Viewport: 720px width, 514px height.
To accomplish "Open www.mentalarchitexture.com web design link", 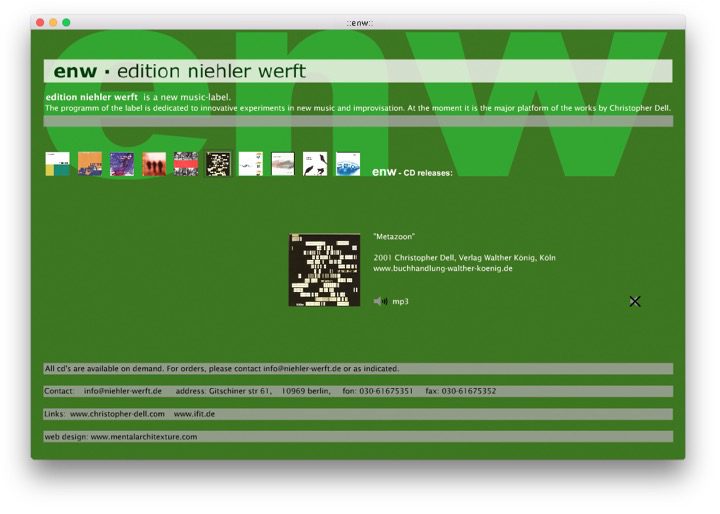I will [144, 437].
